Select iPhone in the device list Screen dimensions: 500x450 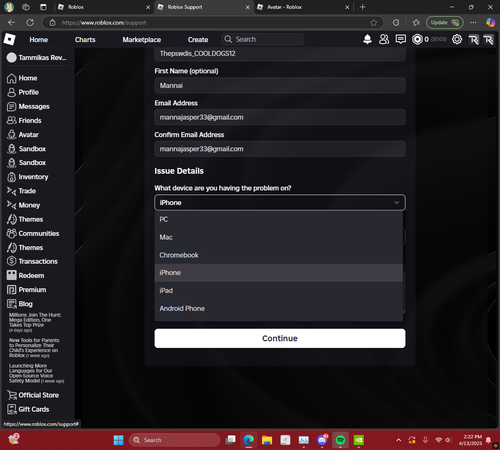[279, 273]
